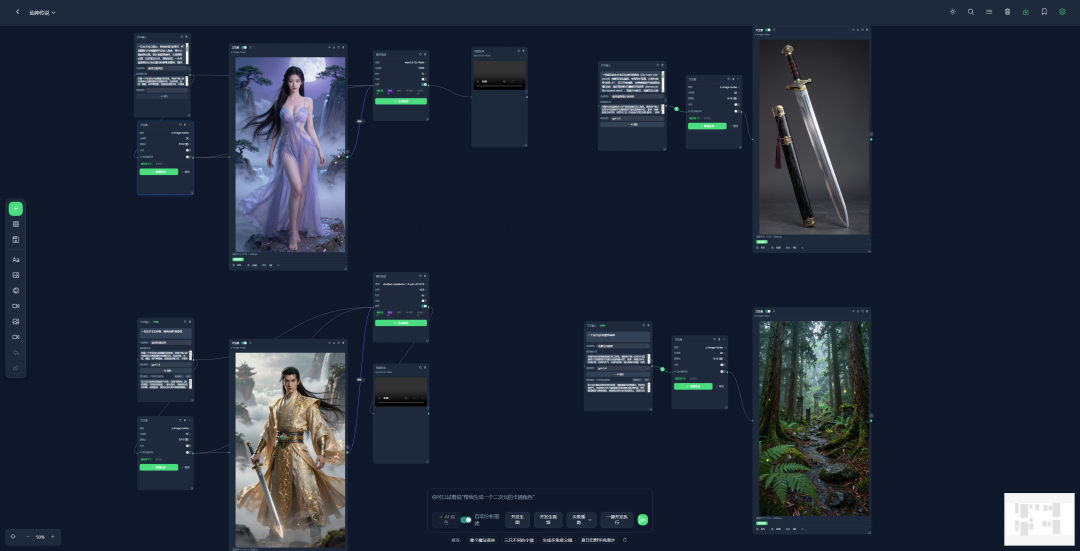Click the save disk icon in sidebar
Viewport: 1080px width, 551px height.
click(x=16, y=240)
